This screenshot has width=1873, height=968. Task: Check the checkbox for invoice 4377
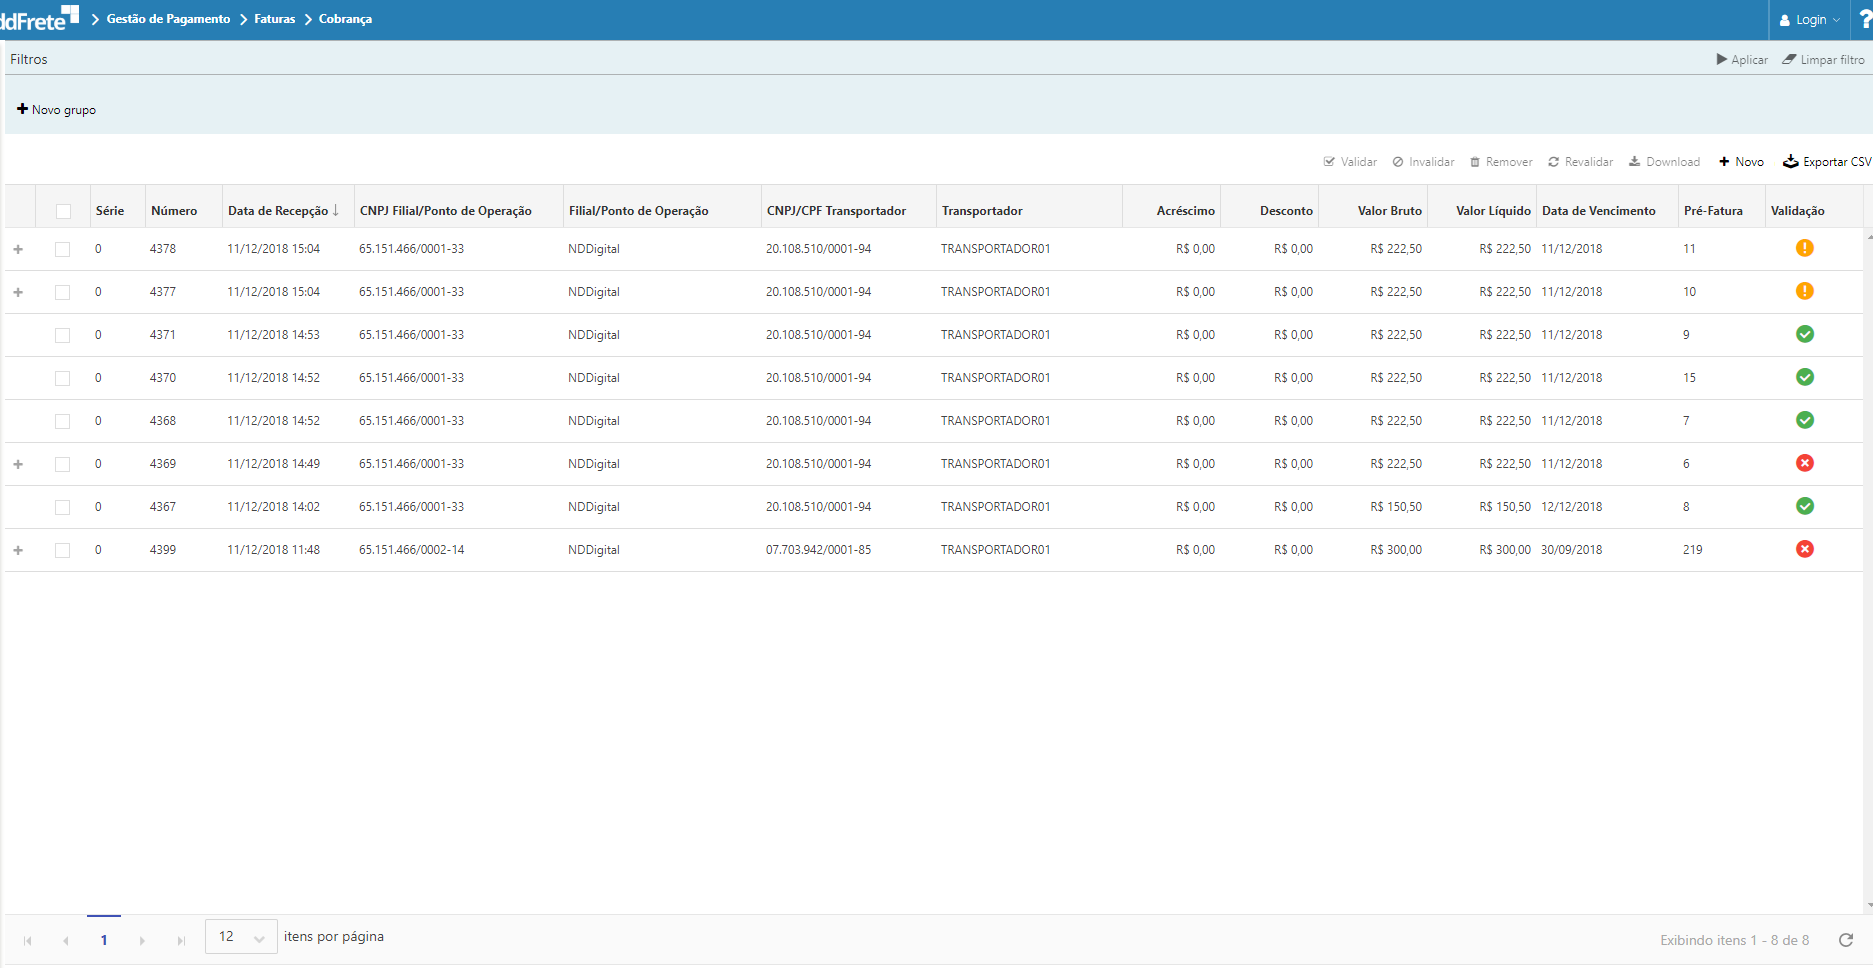coord(63,292)
